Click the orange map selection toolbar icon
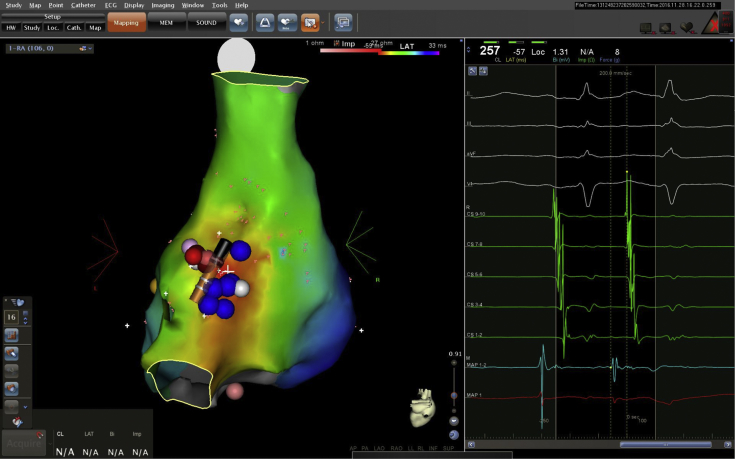 pyautogui.click(x=309, y=21)
